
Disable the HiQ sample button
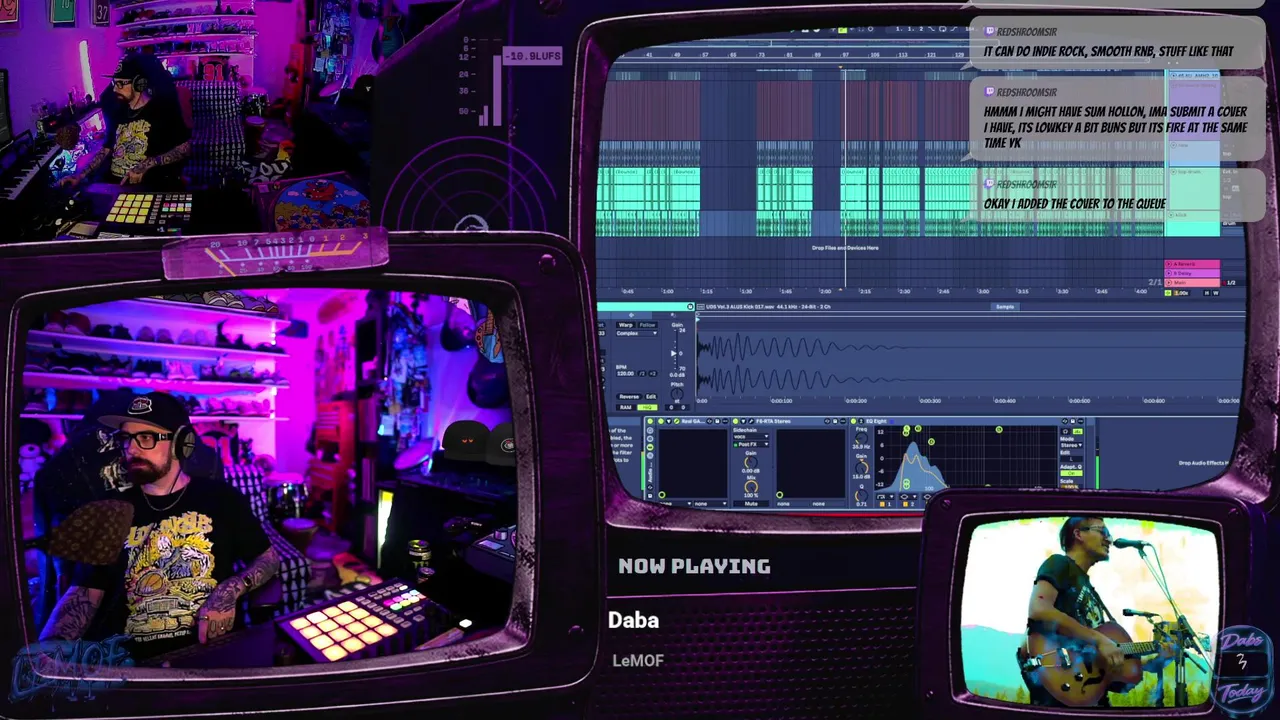click(648, 407)
